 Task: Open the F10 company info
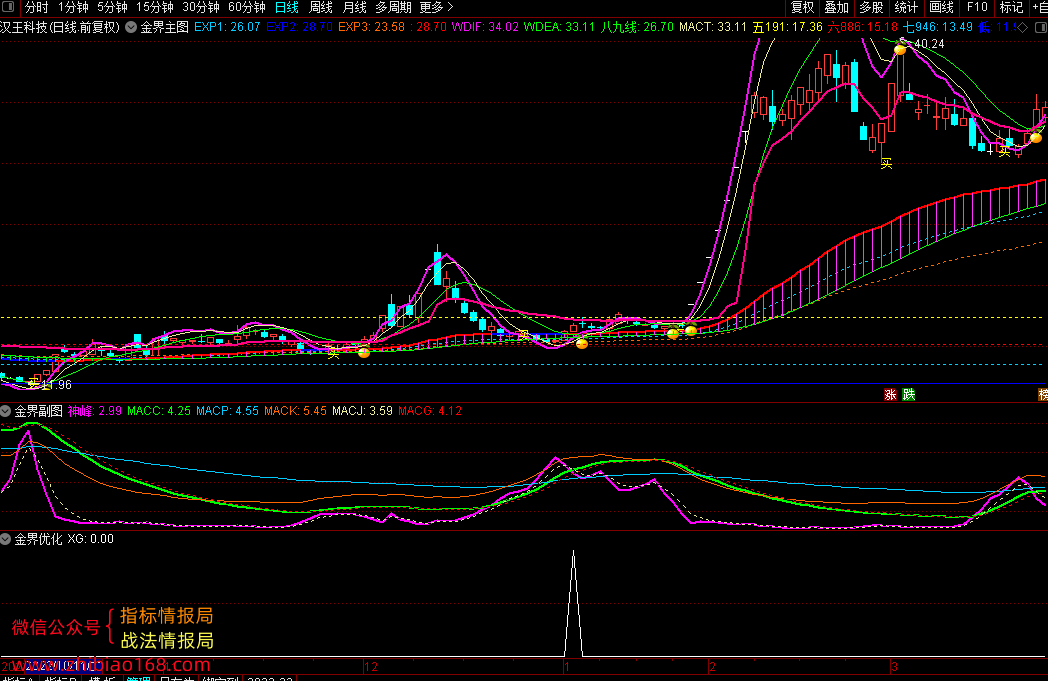pos(977,7)
